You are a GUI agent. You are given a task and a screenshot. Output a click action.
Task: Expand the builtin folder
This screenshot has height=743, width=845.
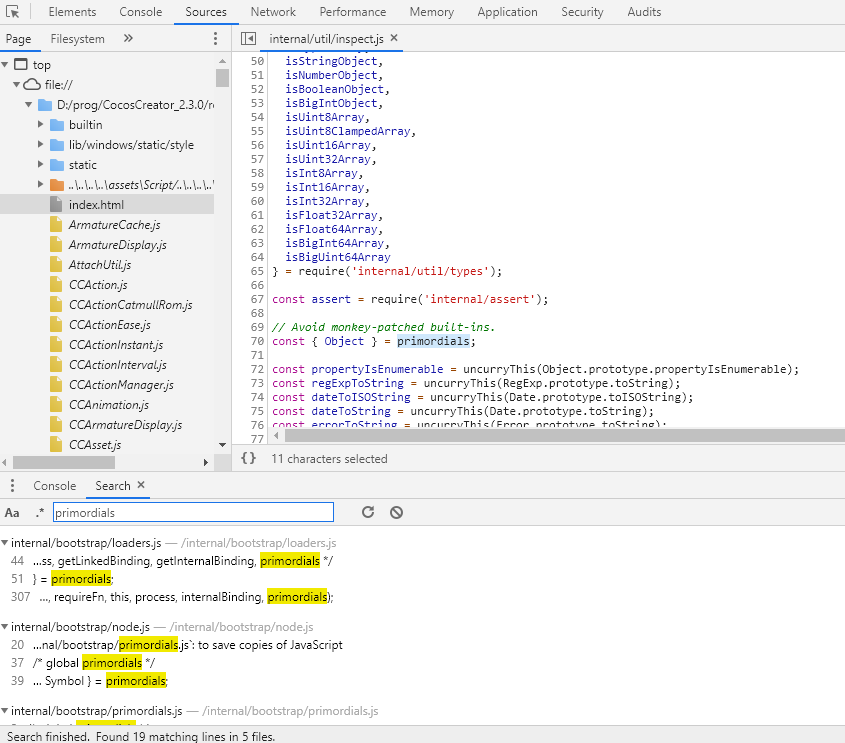(x=41, y=125)
